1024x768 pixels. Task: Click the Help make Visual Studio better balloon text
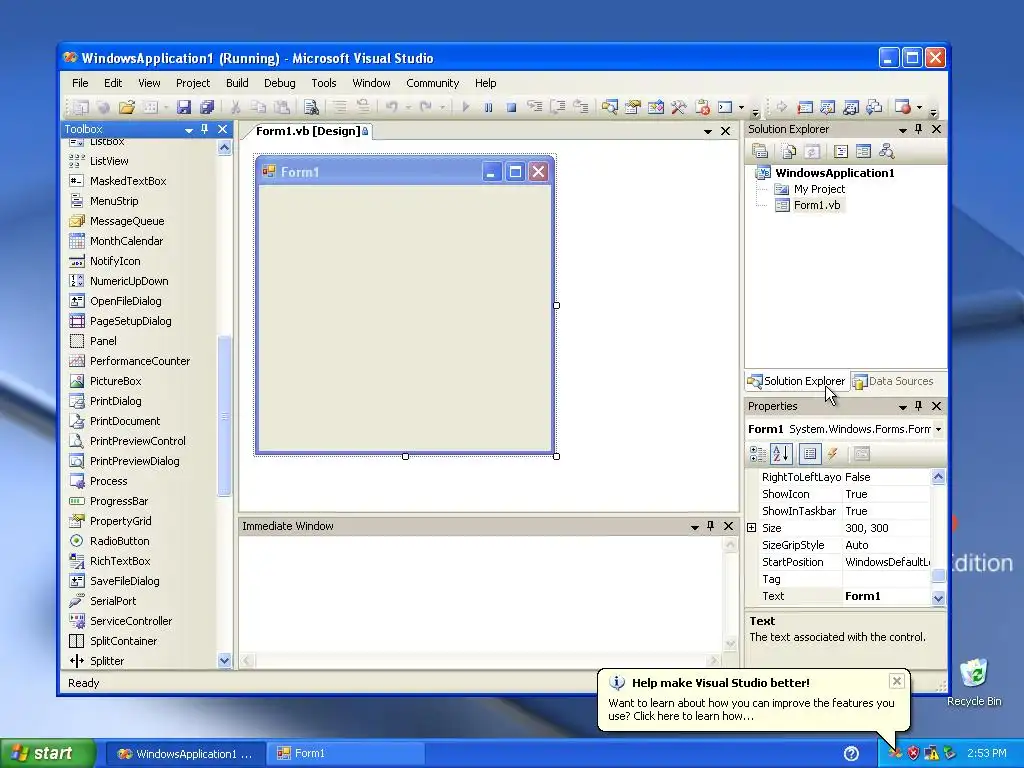coord(751,709)
